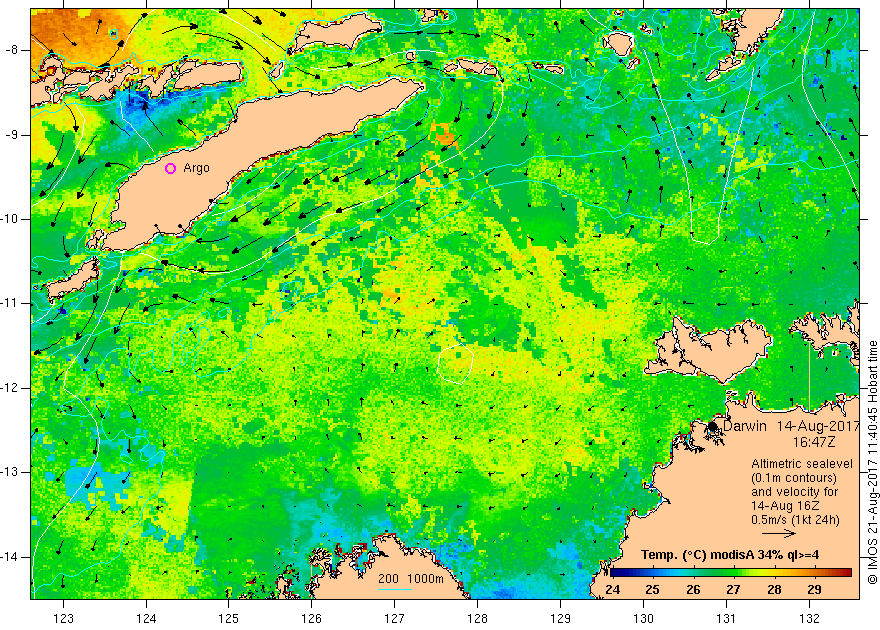Viewport: 880px width, 630px height.
Task: Click the 200 1000m depth contour label
Action: [x=411, y=579]
